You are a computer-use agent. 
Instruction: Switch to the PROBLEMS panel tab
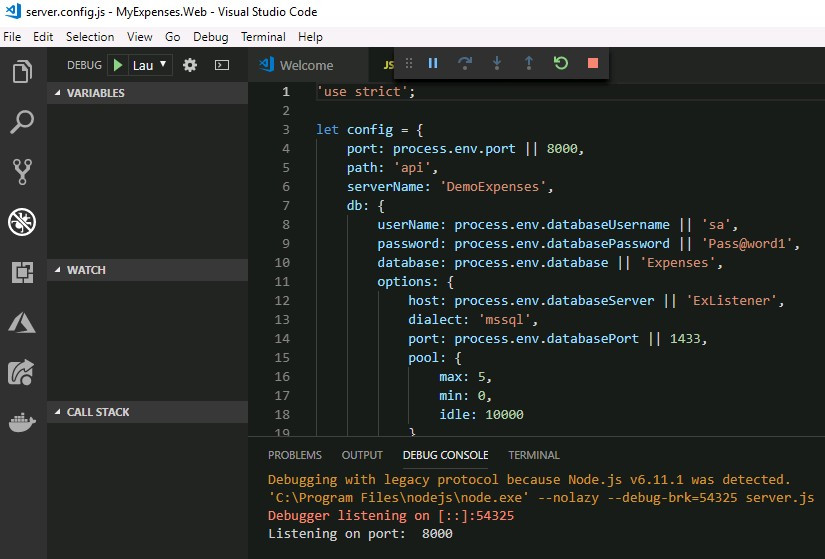pyautogui.click(x=295, y=455)
